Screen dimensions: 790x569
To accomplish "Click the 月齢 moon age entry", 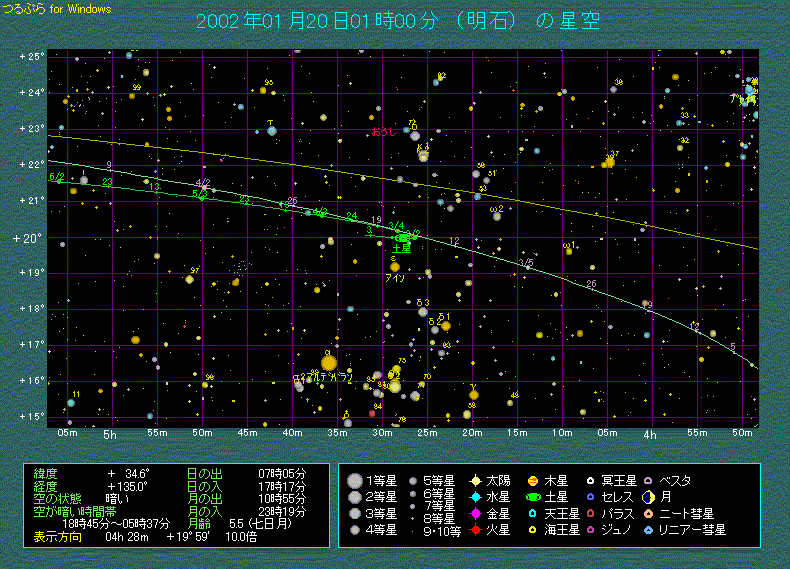I will point(200,523).
